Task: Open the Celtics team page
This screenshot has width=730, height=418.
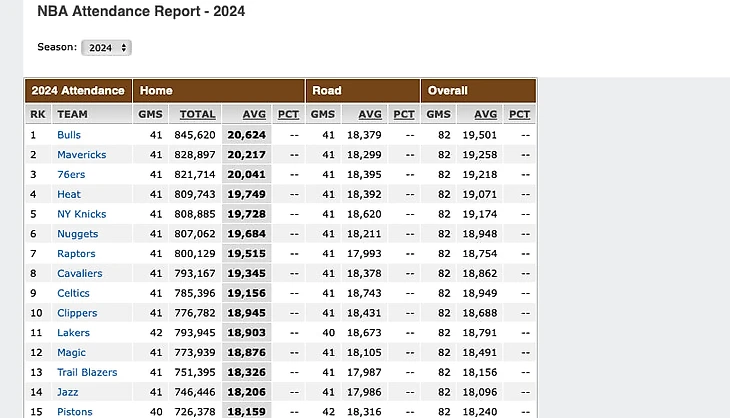Action: [74, 293]
